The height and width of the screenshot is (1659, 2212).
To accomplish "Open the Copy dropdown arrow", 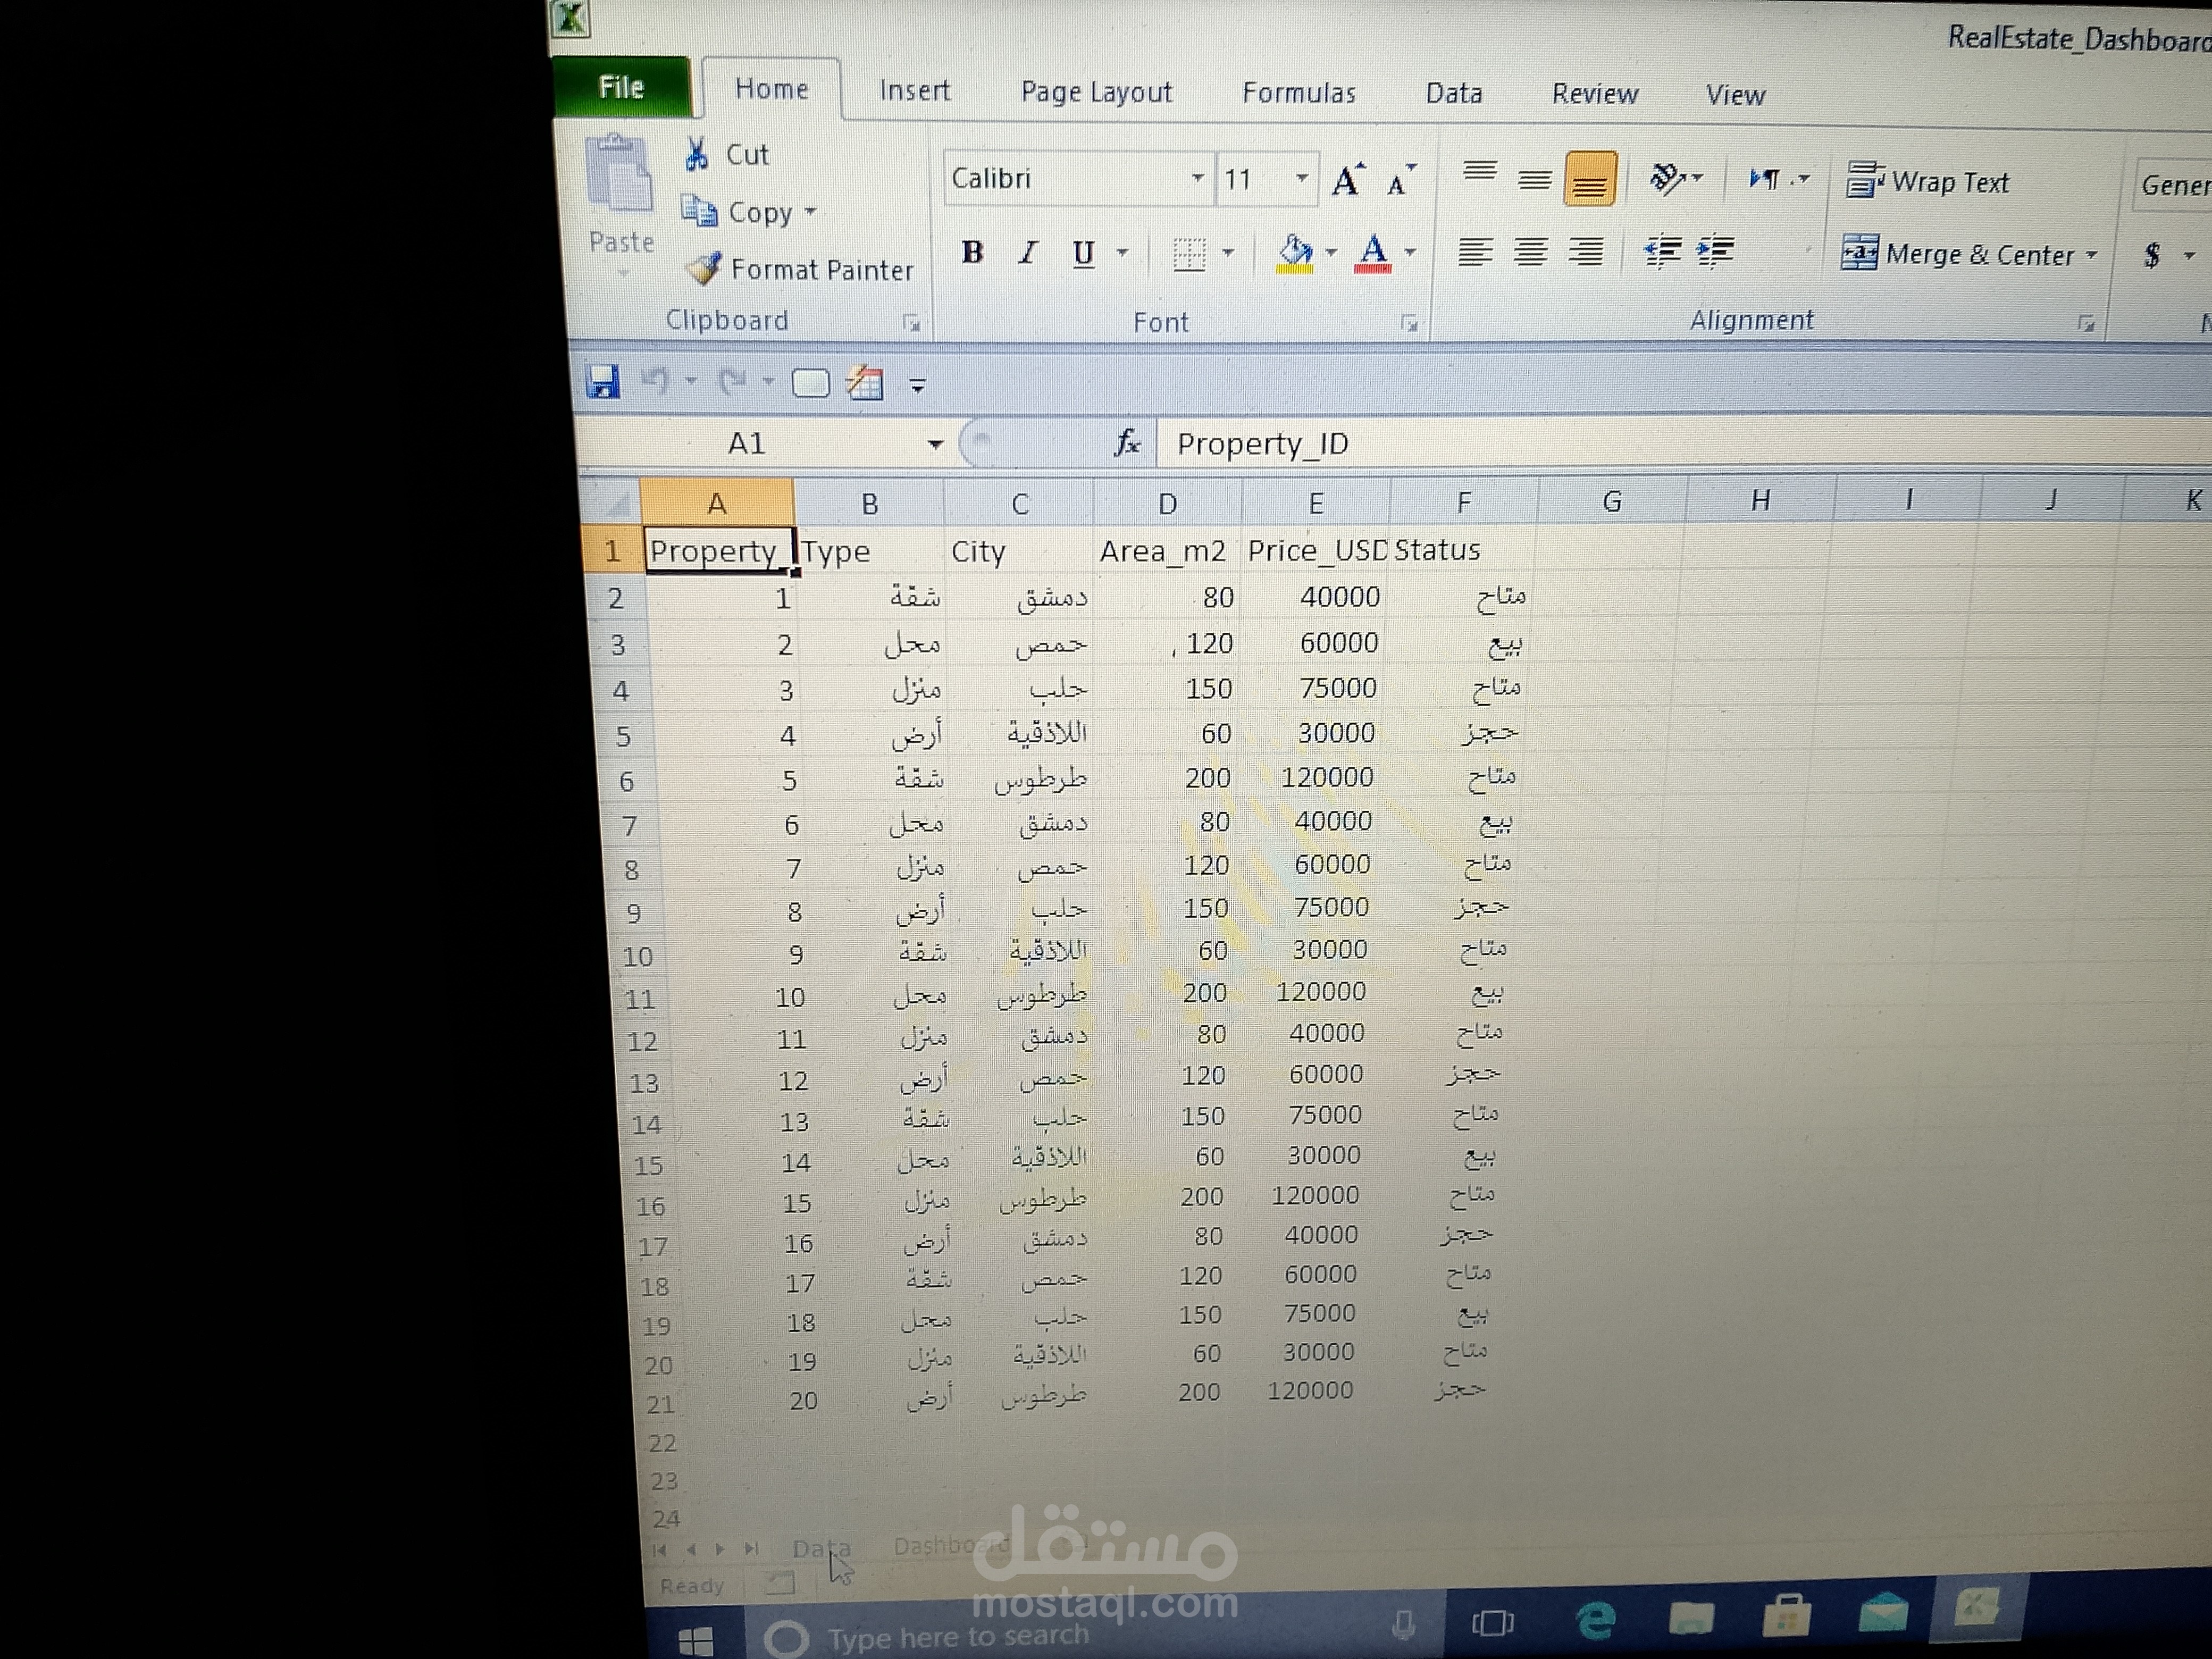I will (x=810, y=212).
